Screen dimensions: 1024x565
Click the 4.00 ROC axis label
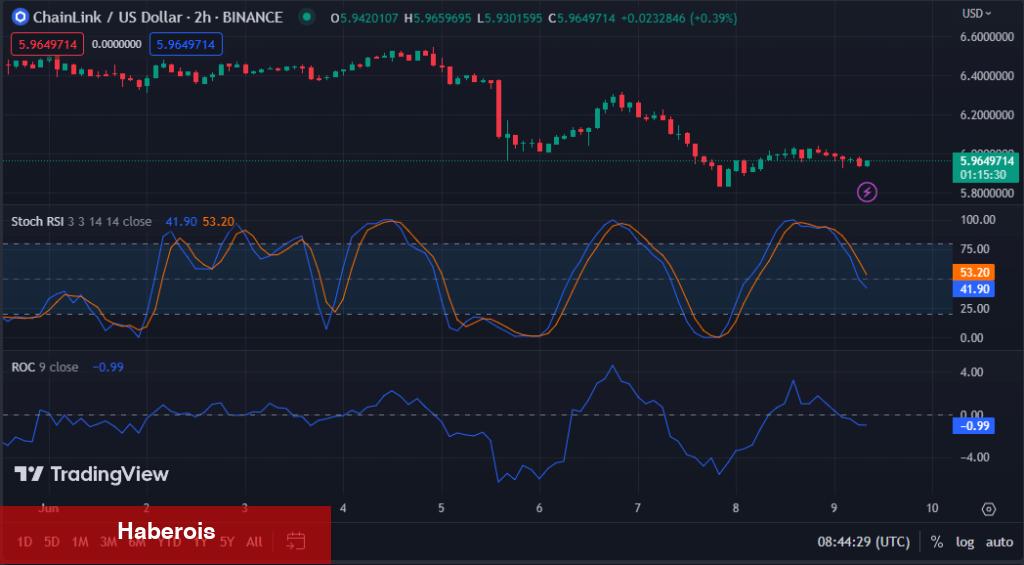click(971, 372)
